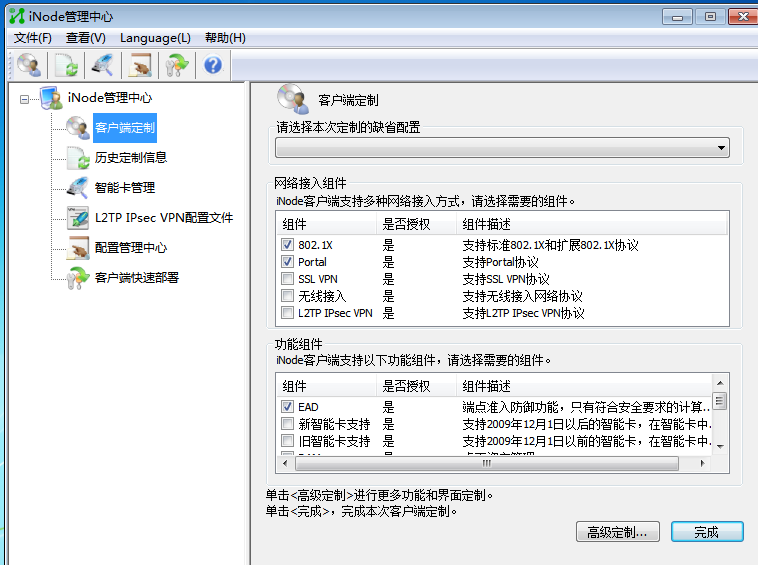Click the 历史定制信息 tree icon
The width and height of the screenshot is (758, 565).
point(78,158)
